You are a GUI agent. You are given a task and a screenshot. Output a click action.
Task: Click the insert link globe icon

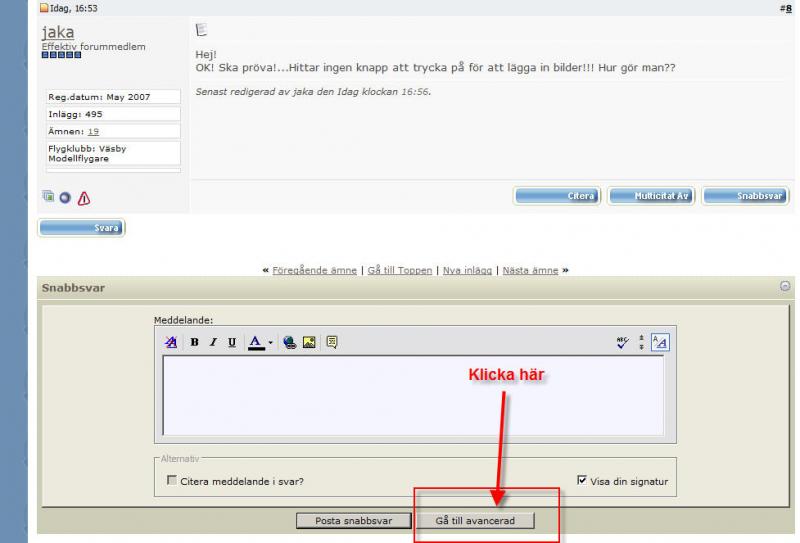pyautogui.click(x=290, y=342)
